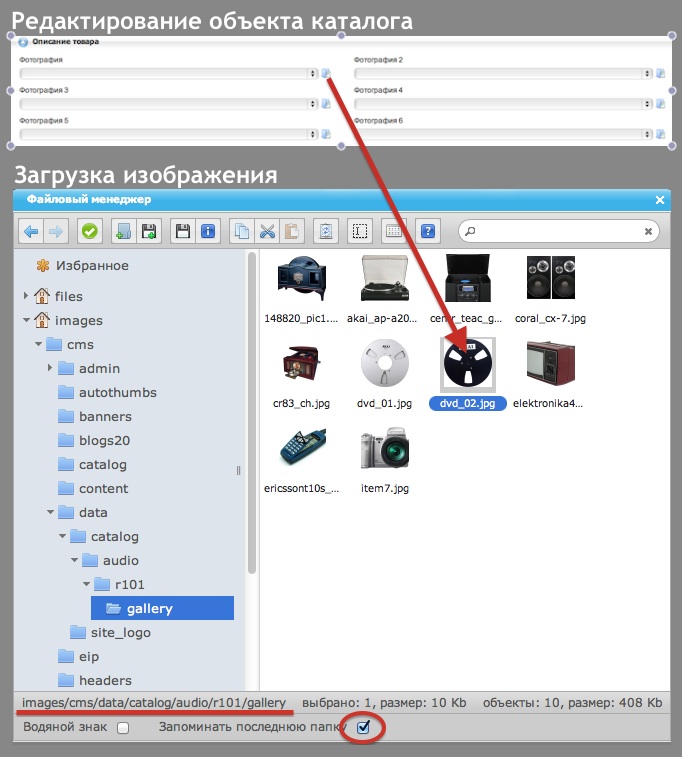Select the ericssont10s phone thumbnail
This screenshot has width=682, height=757.
[x=302, y=447]
